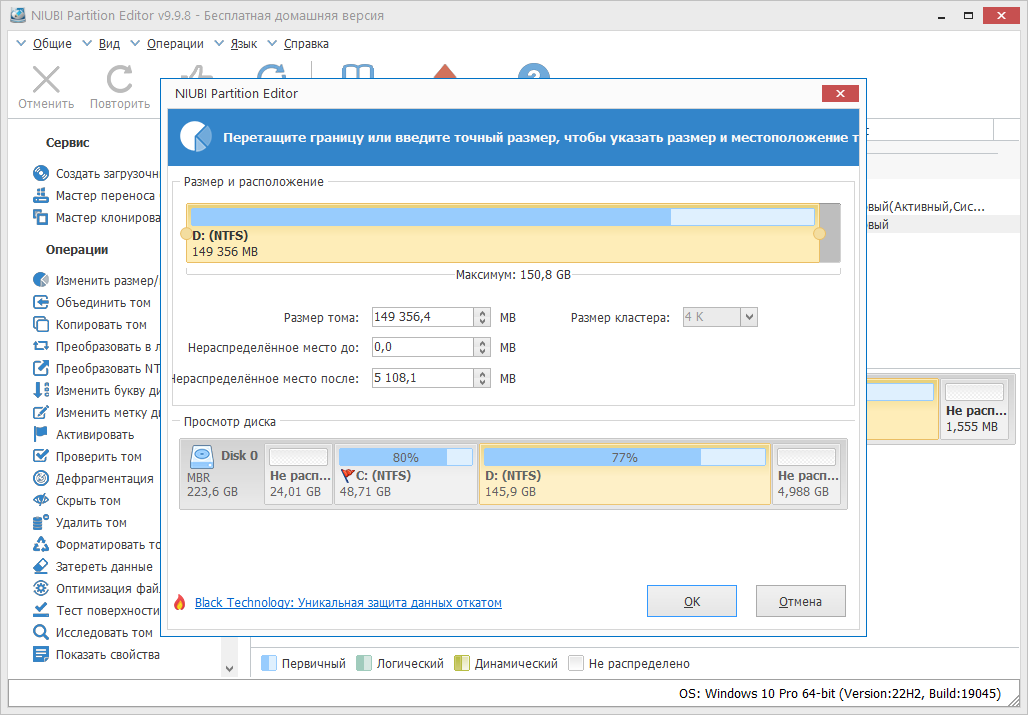The width and height of the screenshot is (1028, 715).
Task: Click the Redo (Повторить) toolbar icon
Action: 119,79
